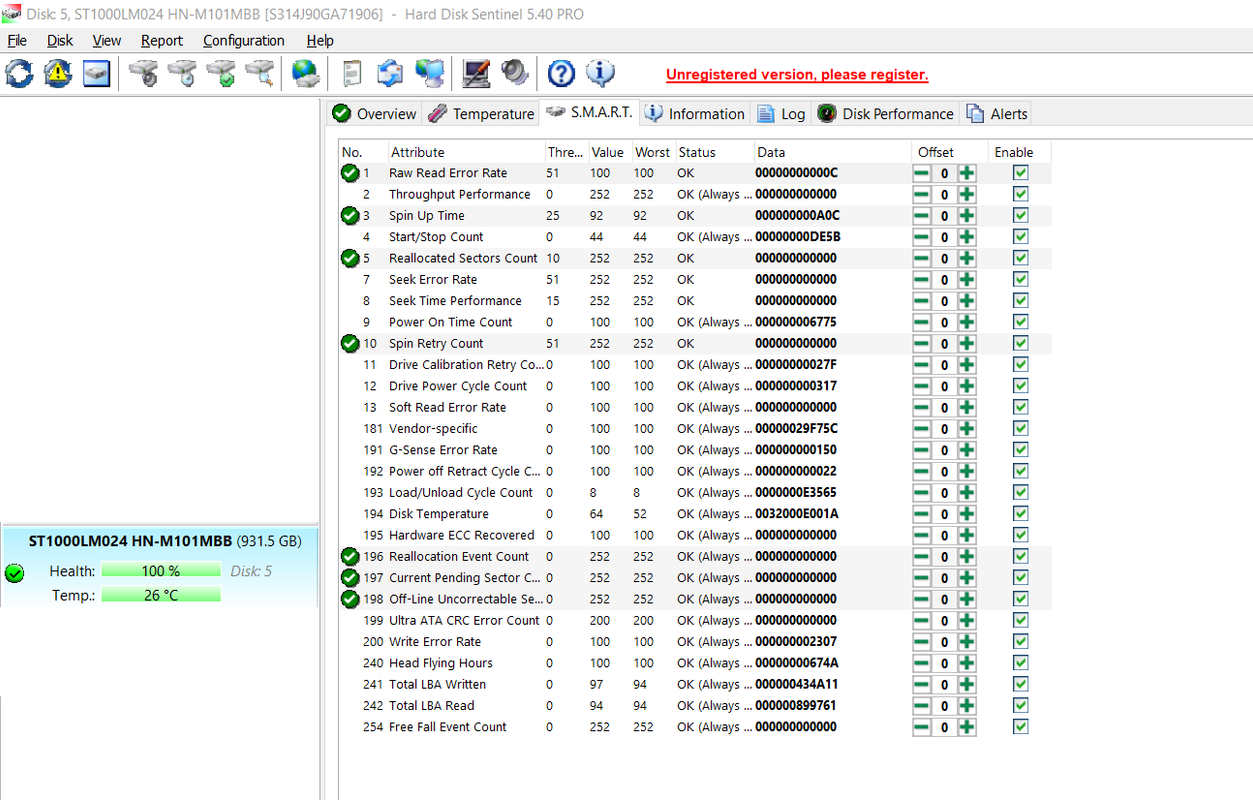Image resolution: width=1253 pixels, height=800 pixels.
Task: Uncheck Enable for Start/Stop Count
Action: point(1020,237)
